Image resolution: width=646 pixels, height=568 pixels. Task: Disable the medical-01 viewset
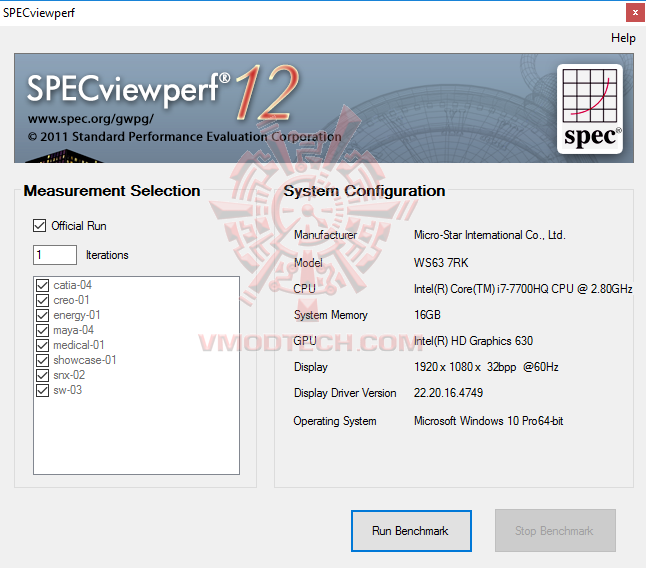pyautogui.click(x=42, y=345)
